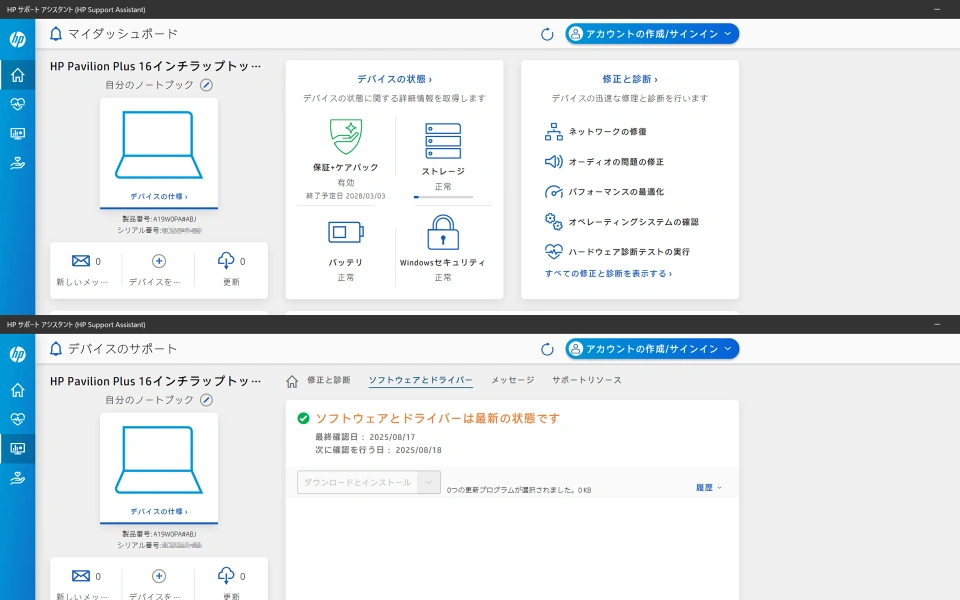Click the notification bell beside マイダッシュボード title
The height and width of the screenshot is (600, 960).
(x=56, y=34)
